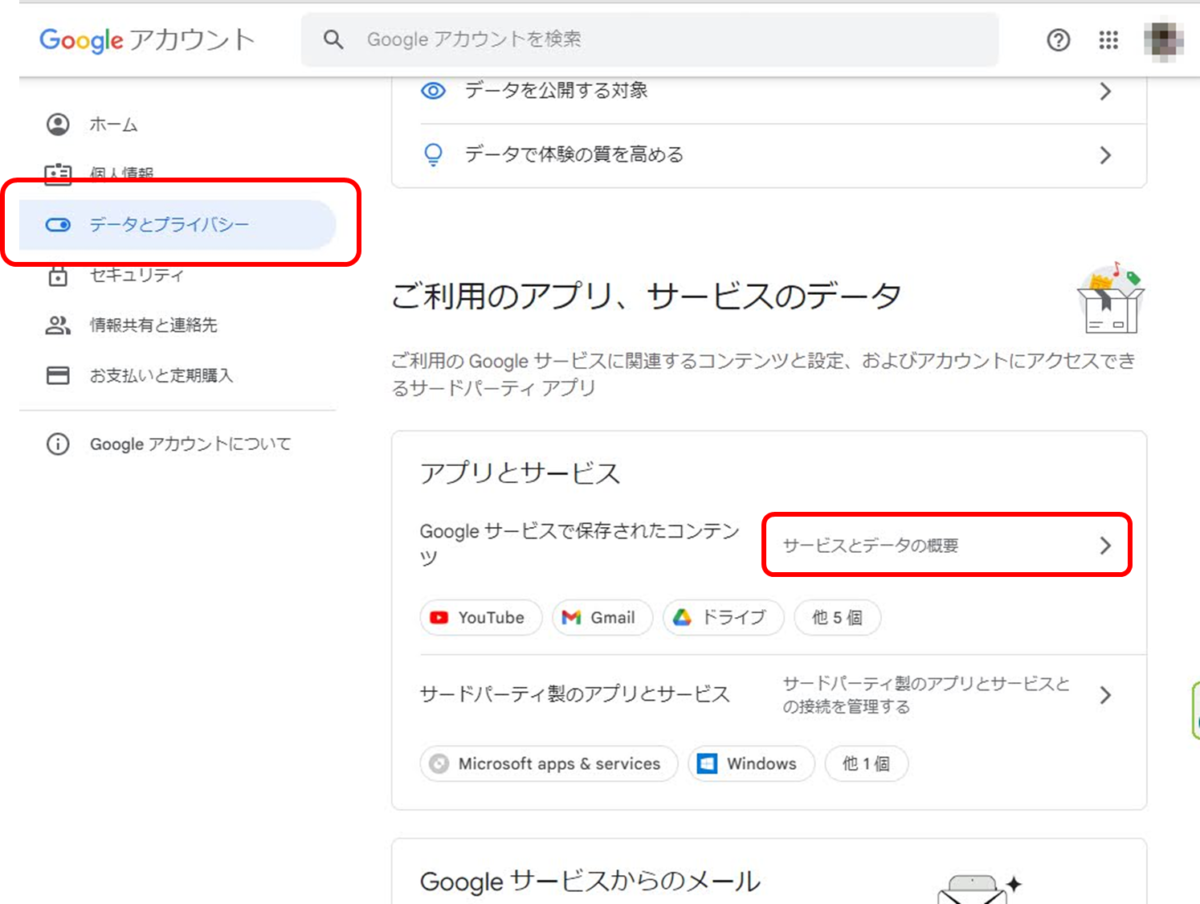Click the eye icon for データを公開する対象

pyautogui.click(x=433, y=91)
